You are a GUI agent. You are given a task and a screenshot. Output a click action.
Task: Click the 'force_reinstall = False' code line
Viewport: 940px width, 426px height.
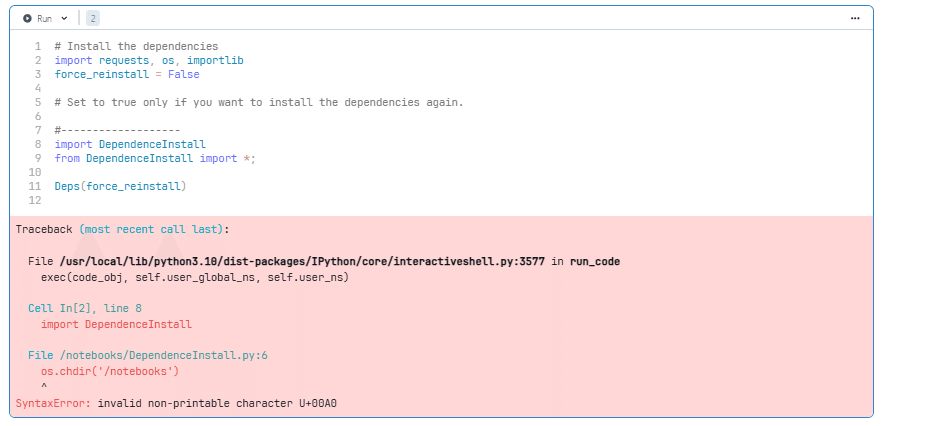click(x=127, y=74)
